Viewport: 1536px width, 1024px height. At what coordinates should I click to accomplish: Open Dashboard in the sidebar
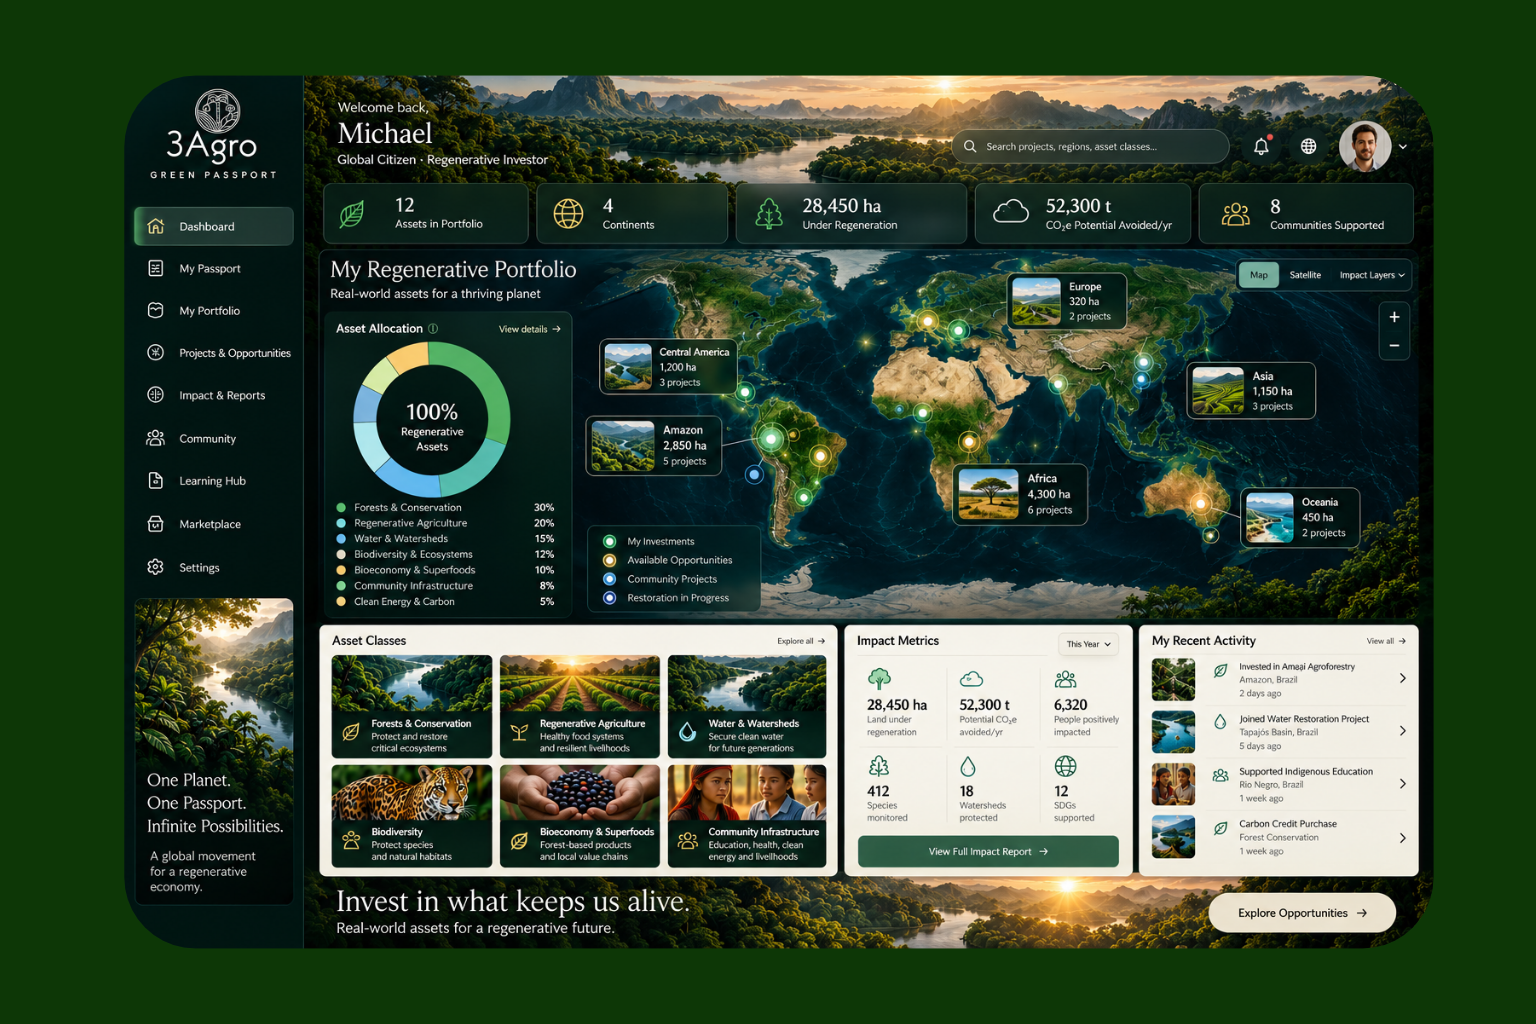pos(214,226)
